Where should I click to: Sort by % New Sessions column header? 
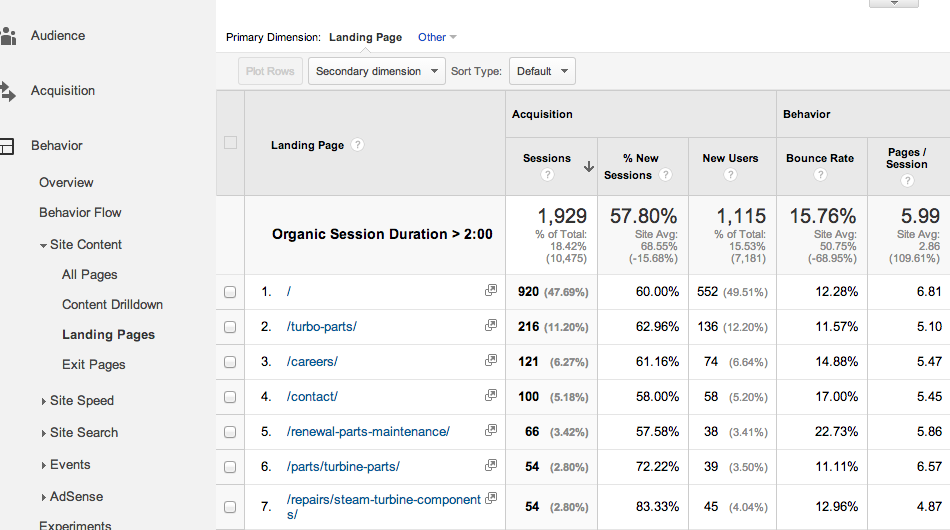click(631, 167)
